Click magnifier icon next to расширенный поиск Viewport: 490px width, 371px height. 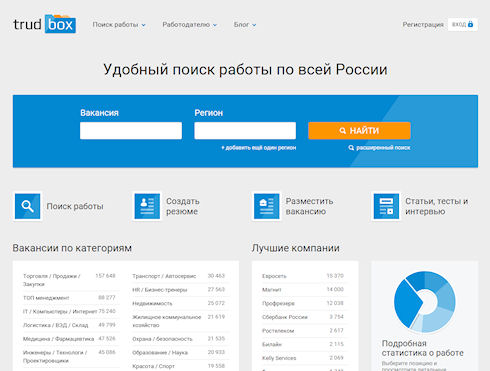click(x=351, y=148)
